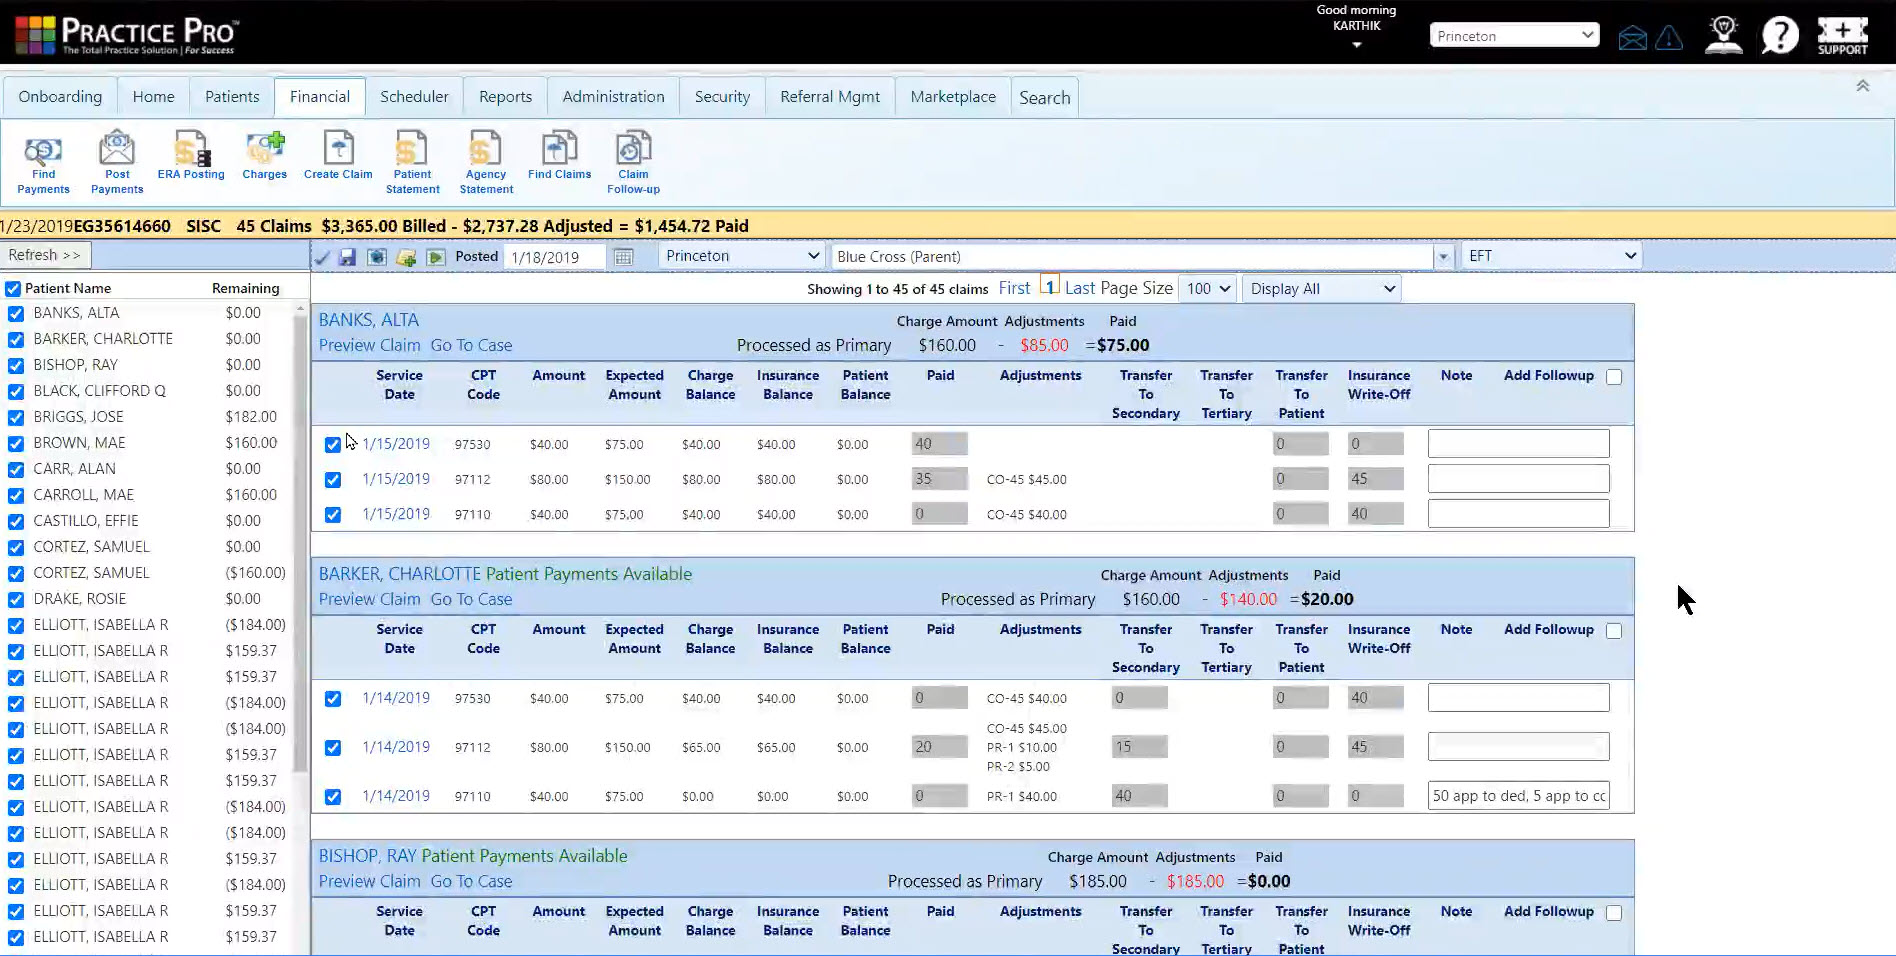The height and width of the screenshot is (956, 1896).
Task: Click Go To Case for BISHOP, RAY
Action: tap(471, 881)
